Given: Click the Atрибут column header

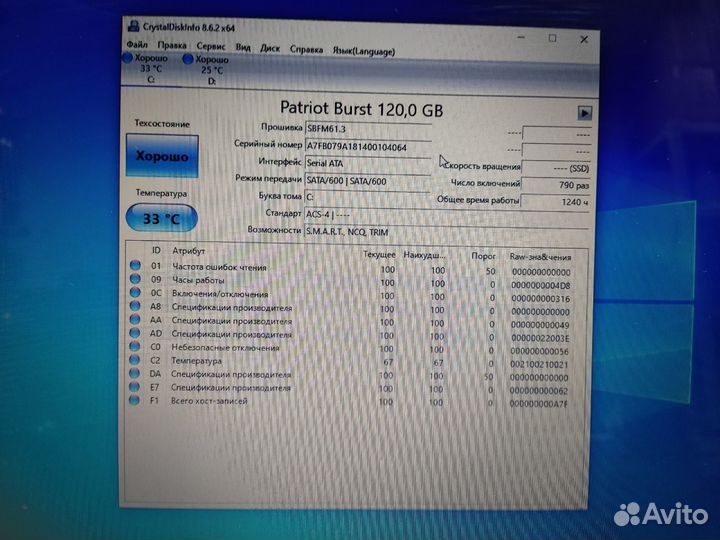Looking at the screenshot, I should click(x=189, y=251).
